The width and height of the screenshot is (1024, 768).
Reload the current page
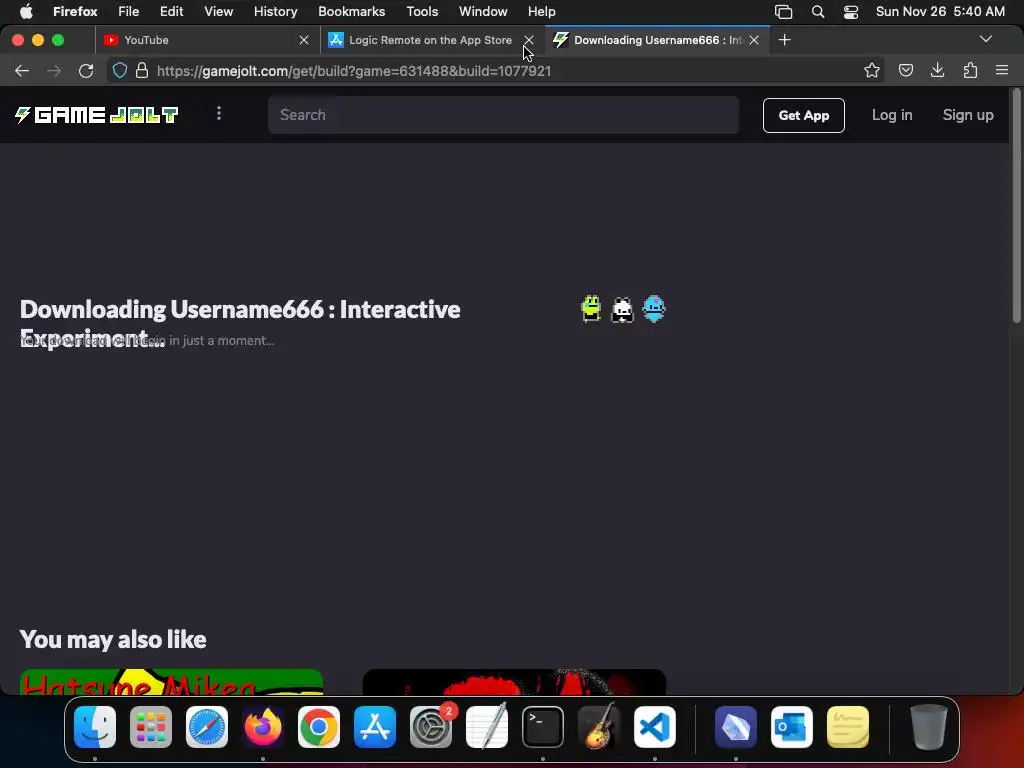pos(86,71)
